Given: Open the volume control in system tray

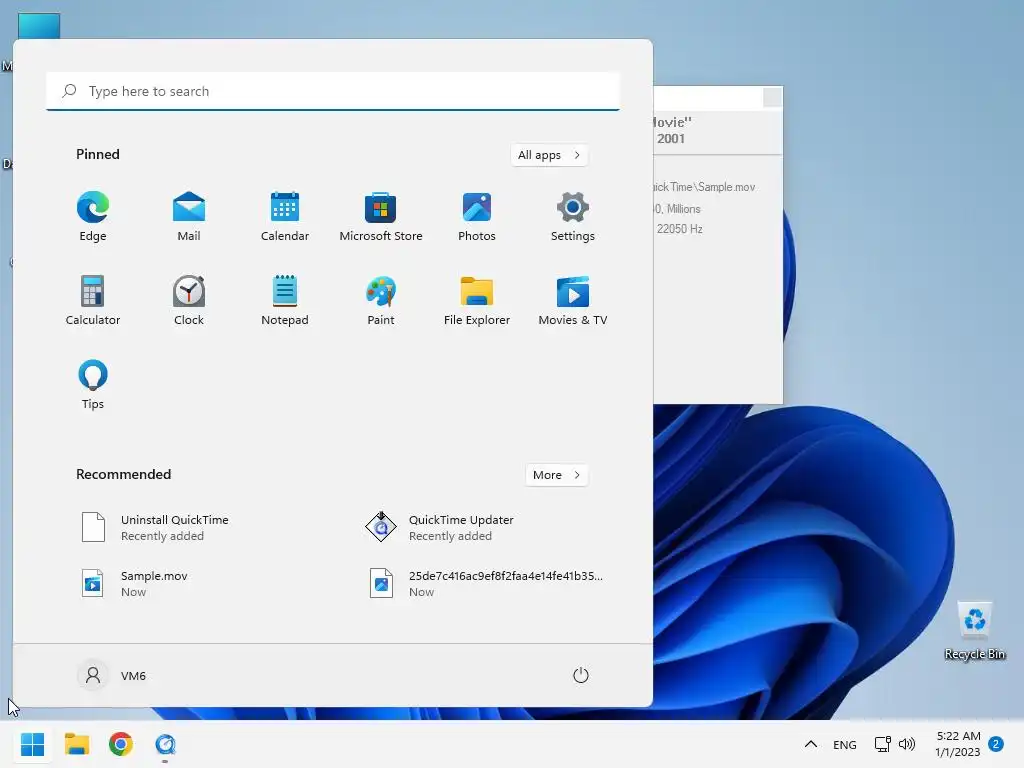Looking at the screenshot, I should tap(906, 744).
